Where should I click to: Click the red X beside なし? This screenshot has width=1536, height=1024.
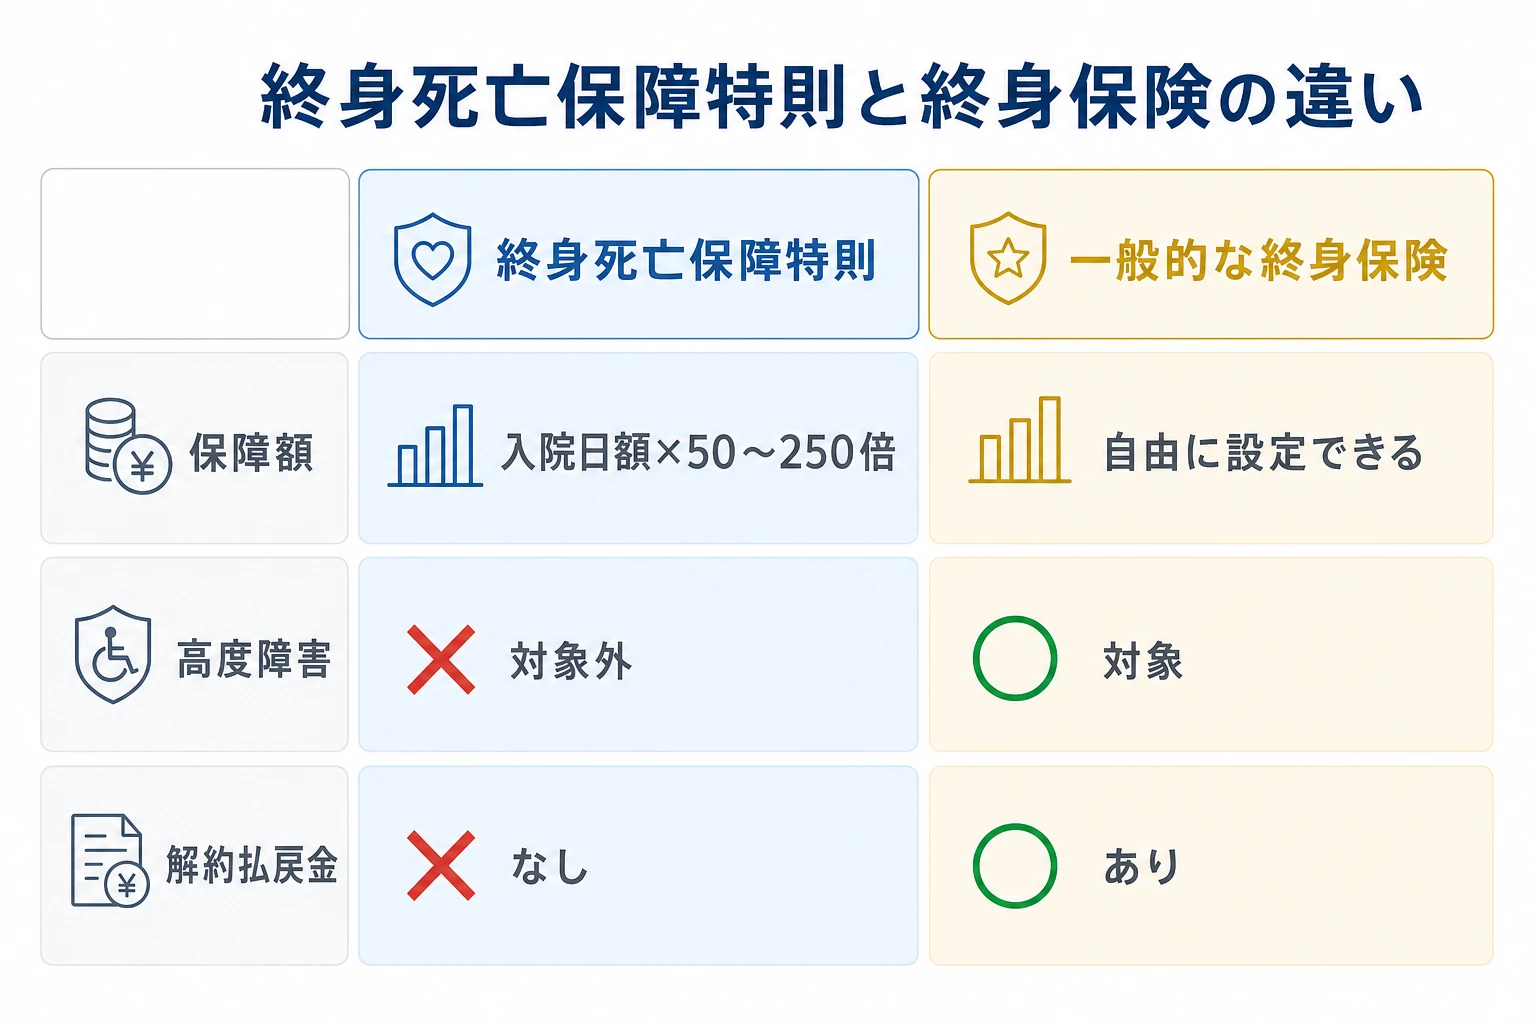click(x=441, y=865)
